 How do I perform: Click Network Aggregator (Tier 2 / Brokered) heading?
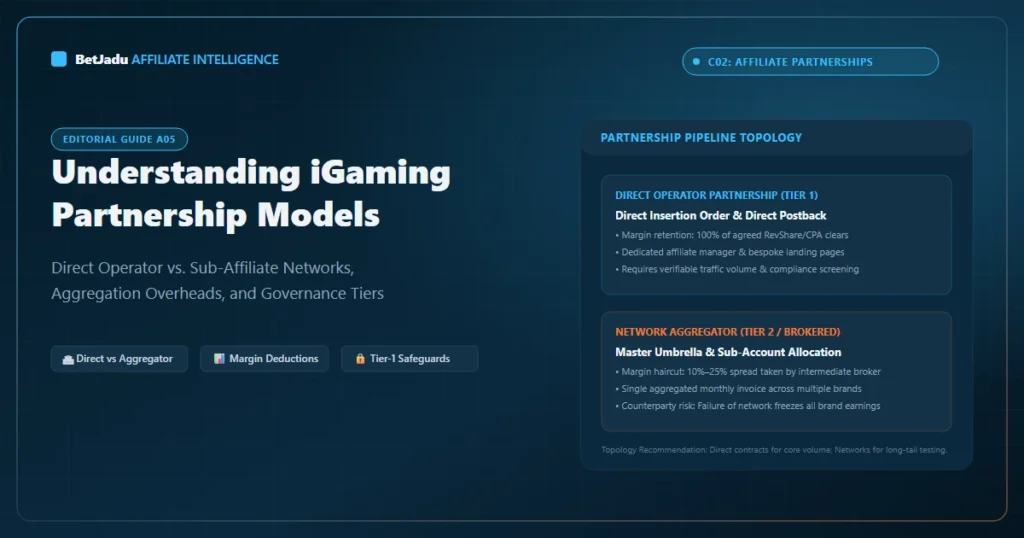click(x=728, y=332)
